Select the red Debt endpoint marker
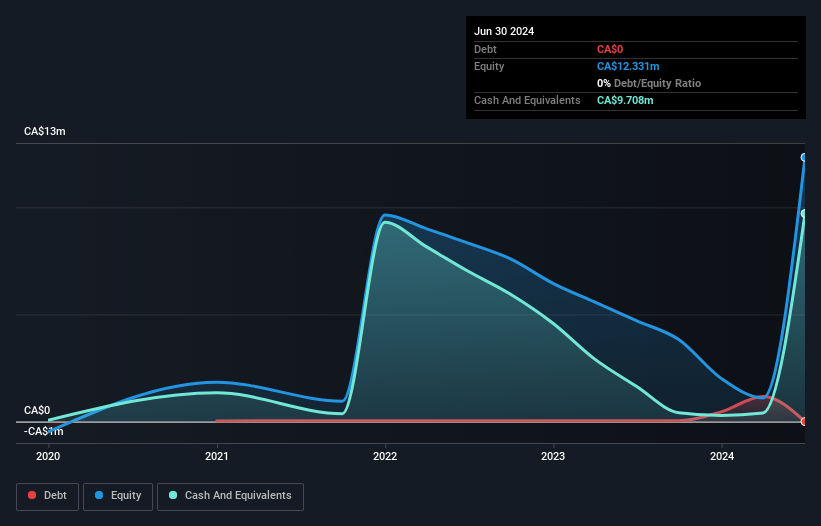 click(x=804, y=421)
